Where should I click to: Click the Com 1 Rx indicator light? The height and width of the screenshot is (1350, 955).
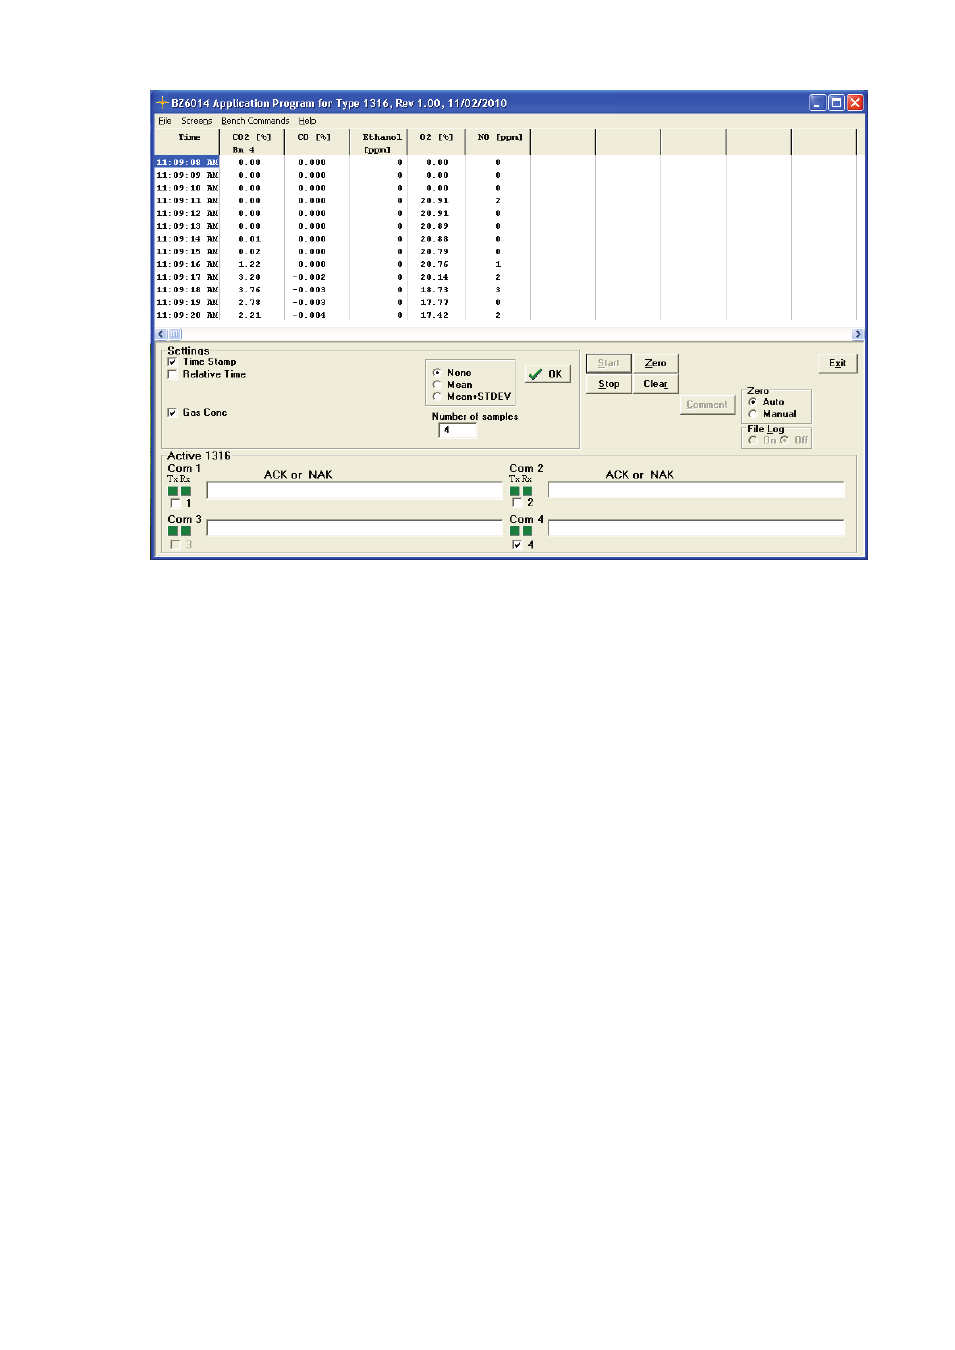click(186, 491)
